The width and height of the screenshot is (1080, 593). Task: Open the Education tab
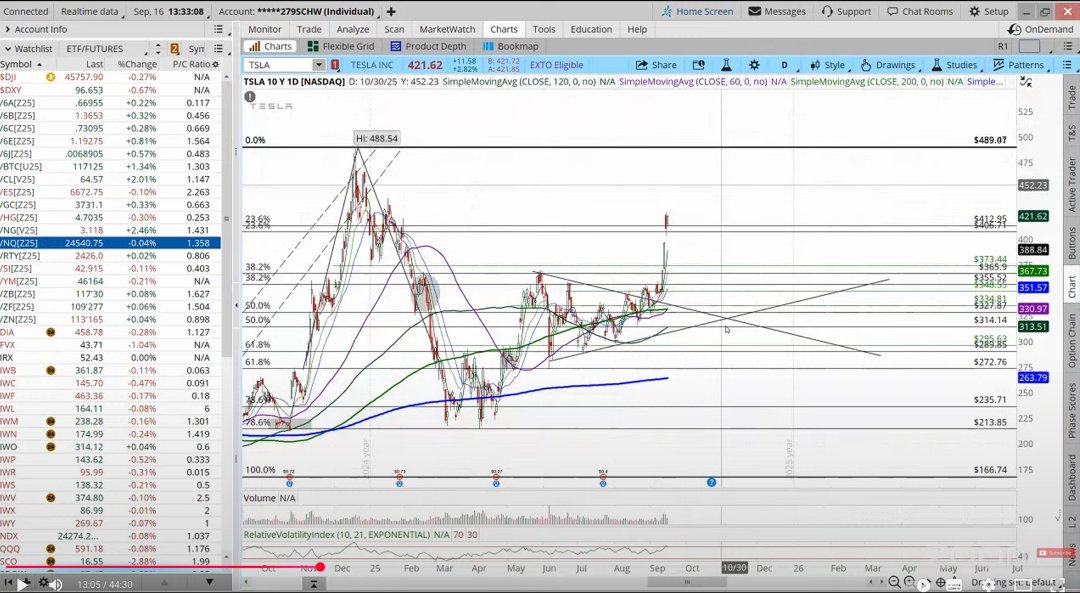(x=591, y=29)
